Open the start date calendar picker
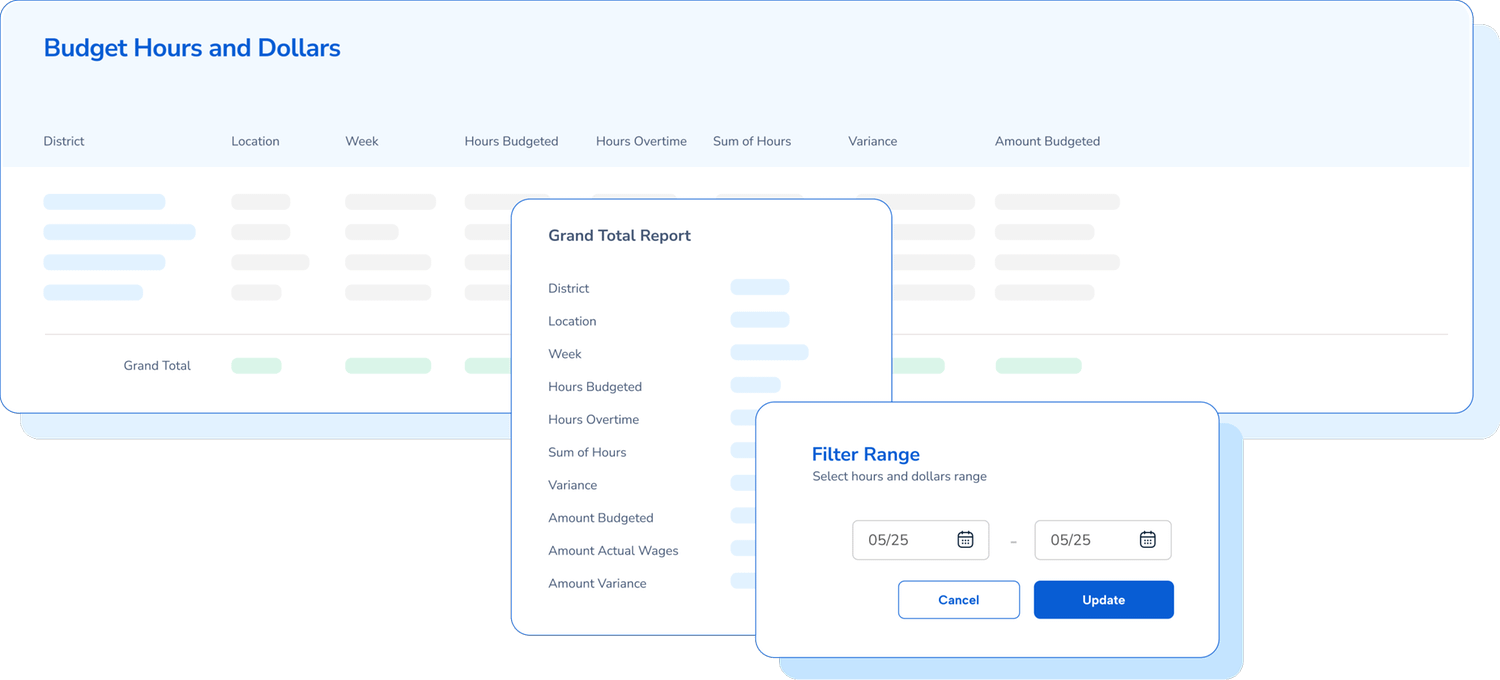This screenshot has width=1500, height=680. (965, 540)
